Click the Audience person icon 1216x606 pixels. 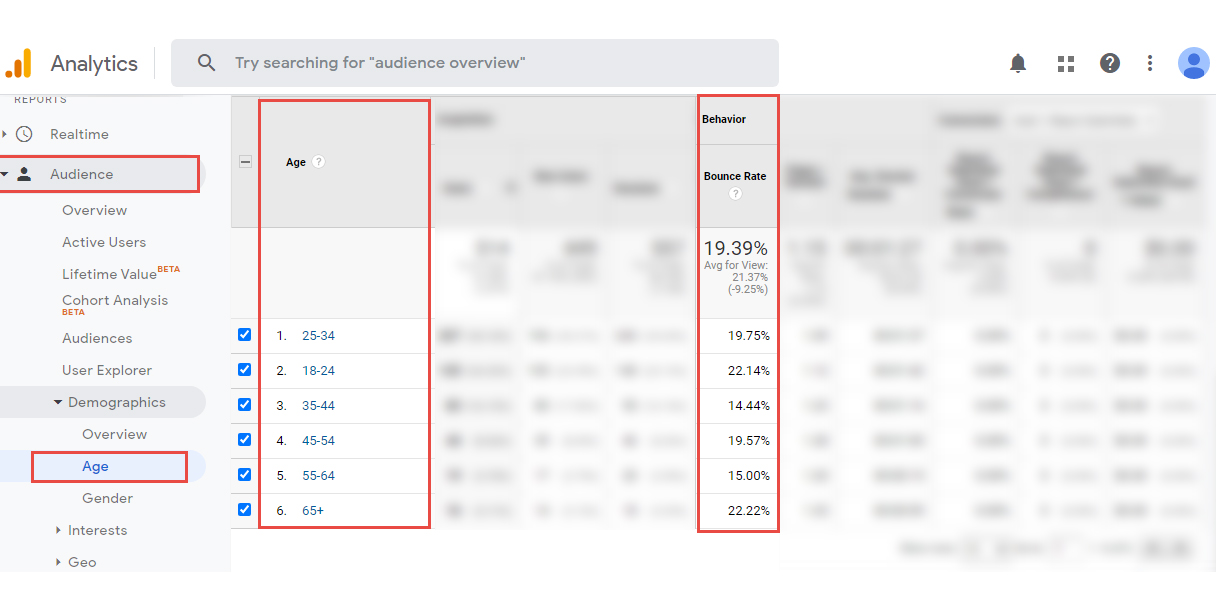point(25,174)
